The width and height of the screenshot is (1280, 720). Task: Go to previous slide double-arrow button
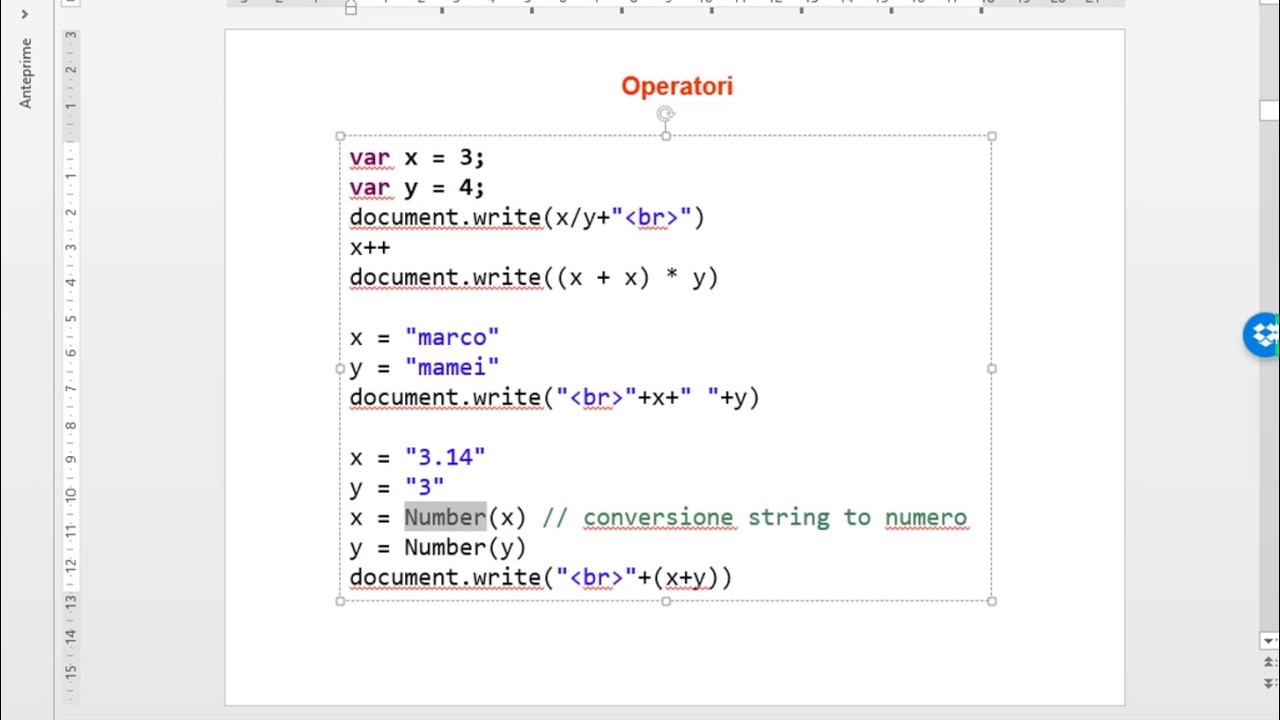[1268, 664]
